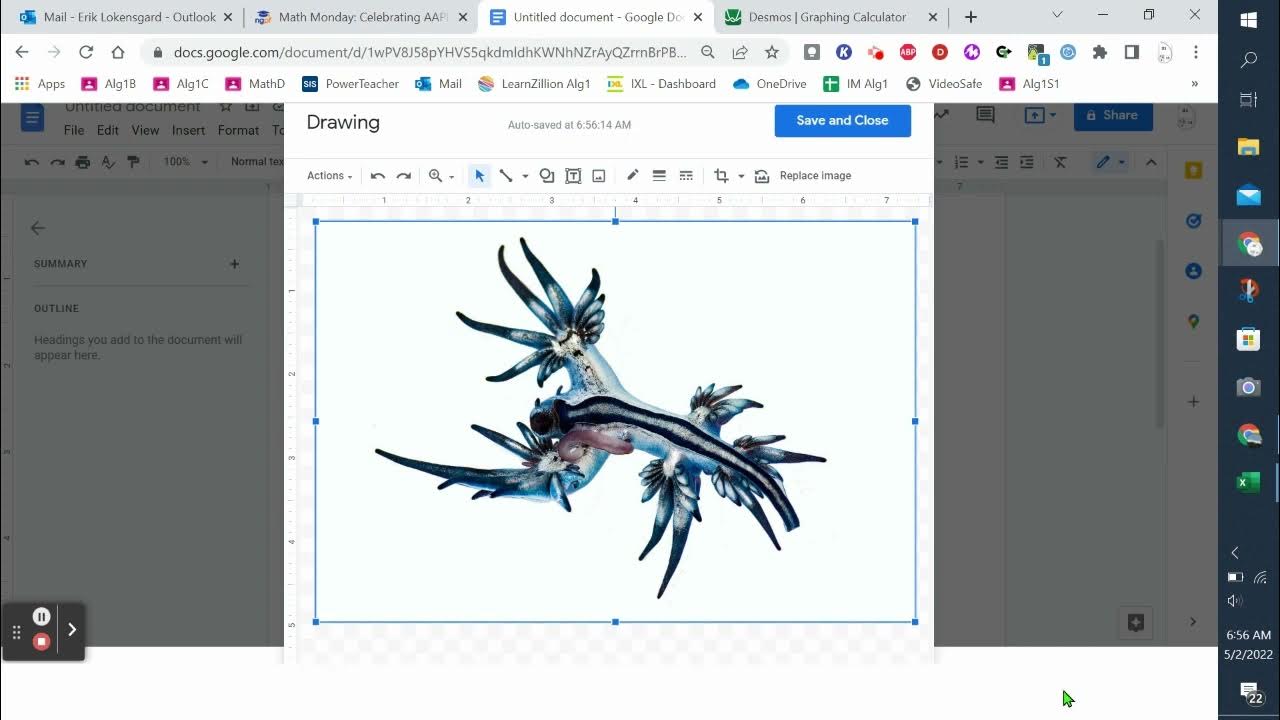Image resolution: width=1280 pixels, height=720 pixels.
Task: Open the Alg1B bookmark
Action: point(108,84)
